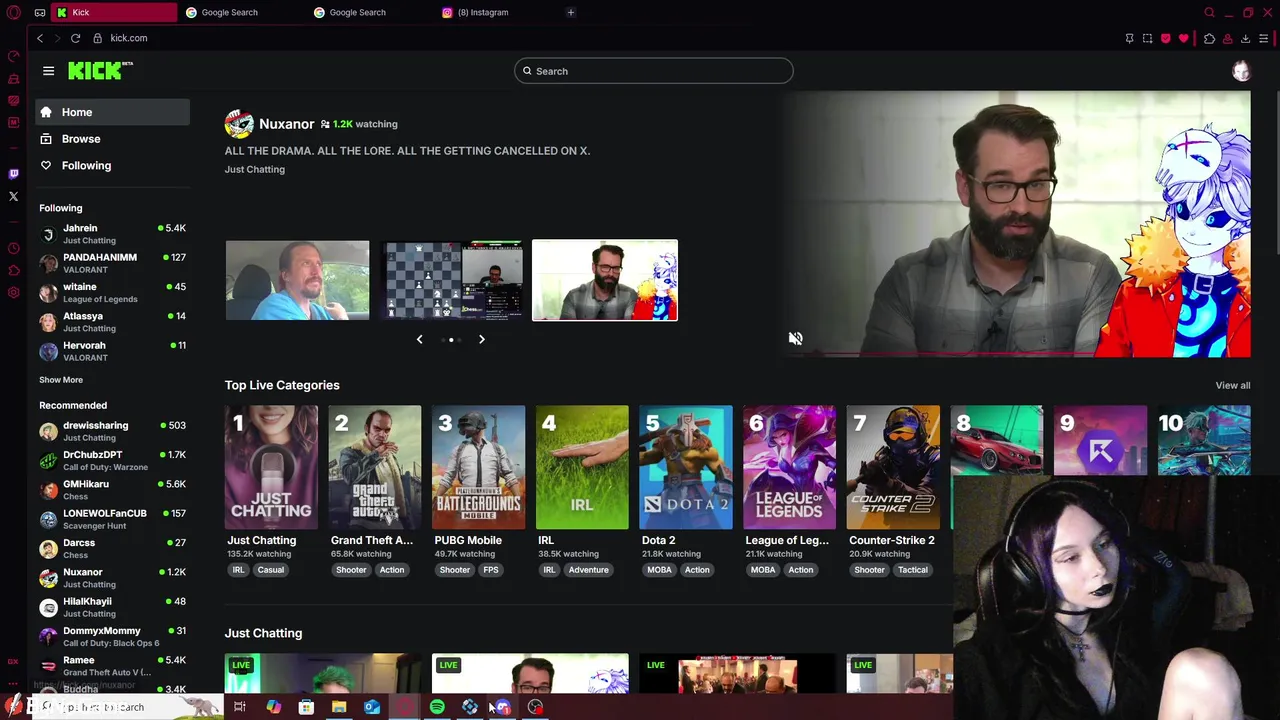1280x720 pixels.
Task: Click kick.com address bar
Action: click(128, 38)
